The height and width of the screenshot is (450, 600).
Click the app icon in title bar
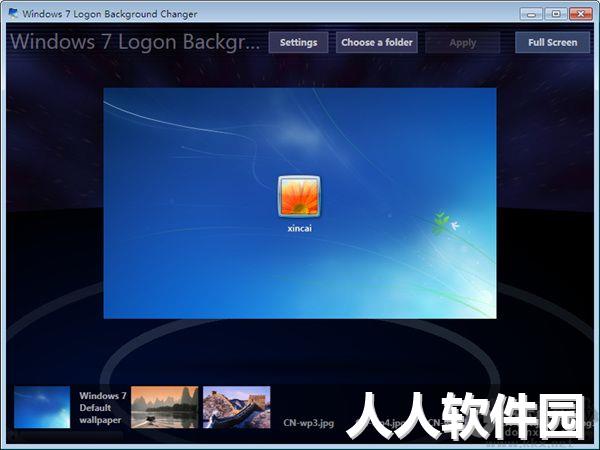tap(13, 13)
